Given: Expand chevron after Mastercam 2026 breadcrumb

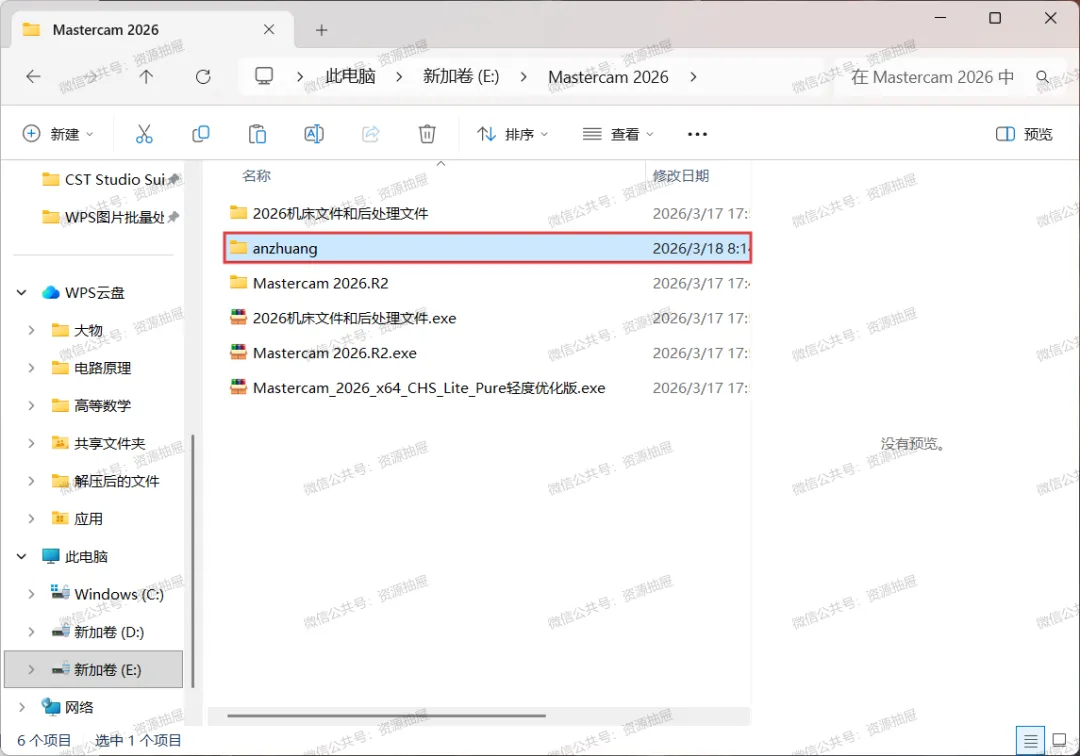Looking at the screenshot, I should pos(693,76).
